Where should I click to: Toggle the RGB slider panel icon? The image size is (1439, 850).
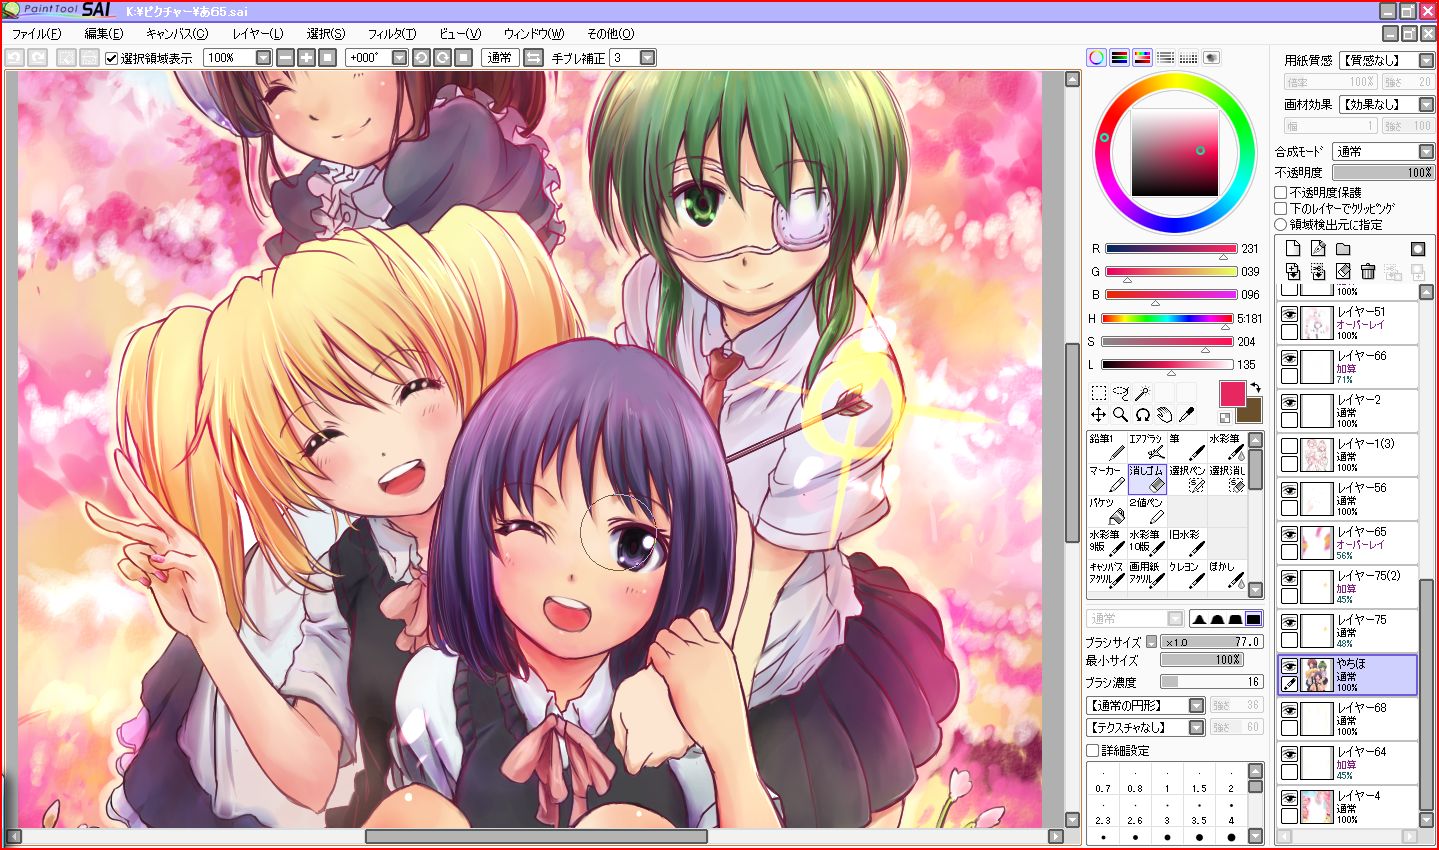[x=1120, y=58]
